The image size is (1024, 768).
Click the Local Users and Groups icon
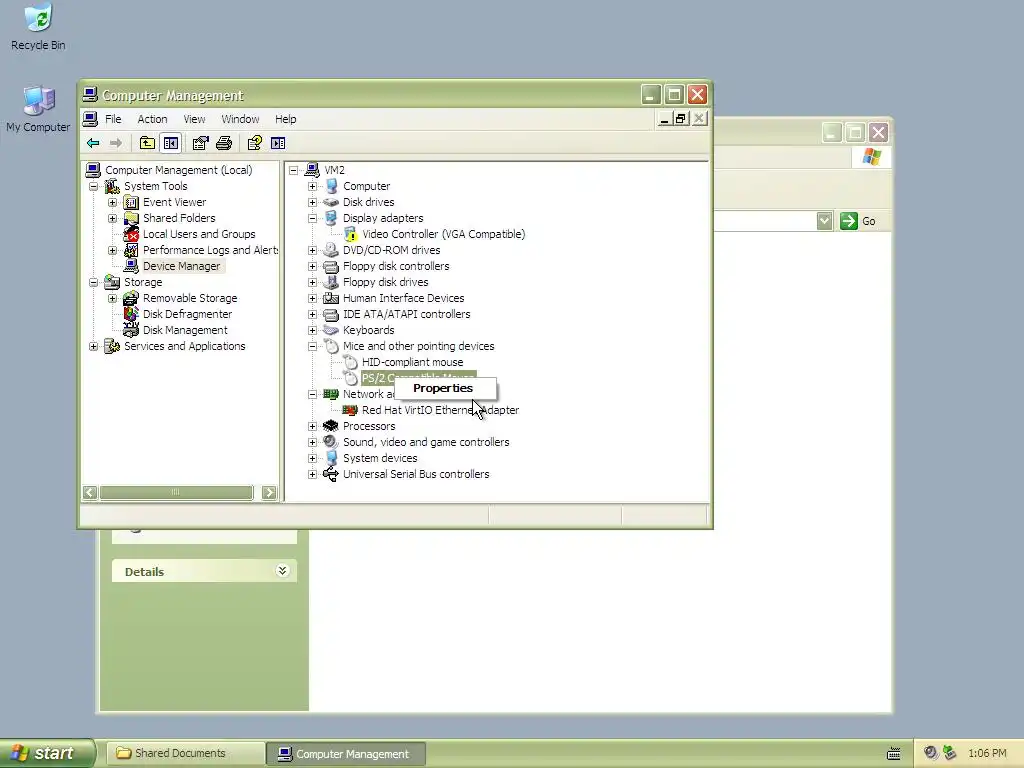click(131, 234)
